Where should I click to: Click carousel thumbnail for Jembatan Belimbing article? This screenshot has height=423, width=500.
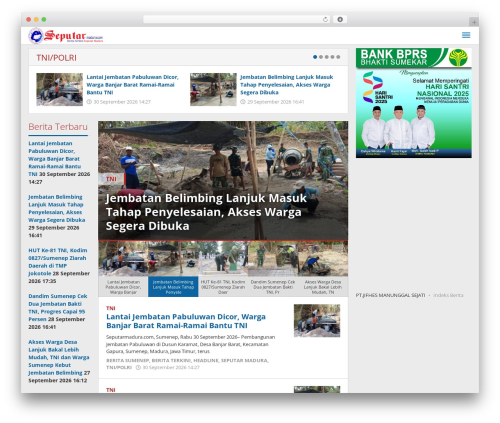213,89
